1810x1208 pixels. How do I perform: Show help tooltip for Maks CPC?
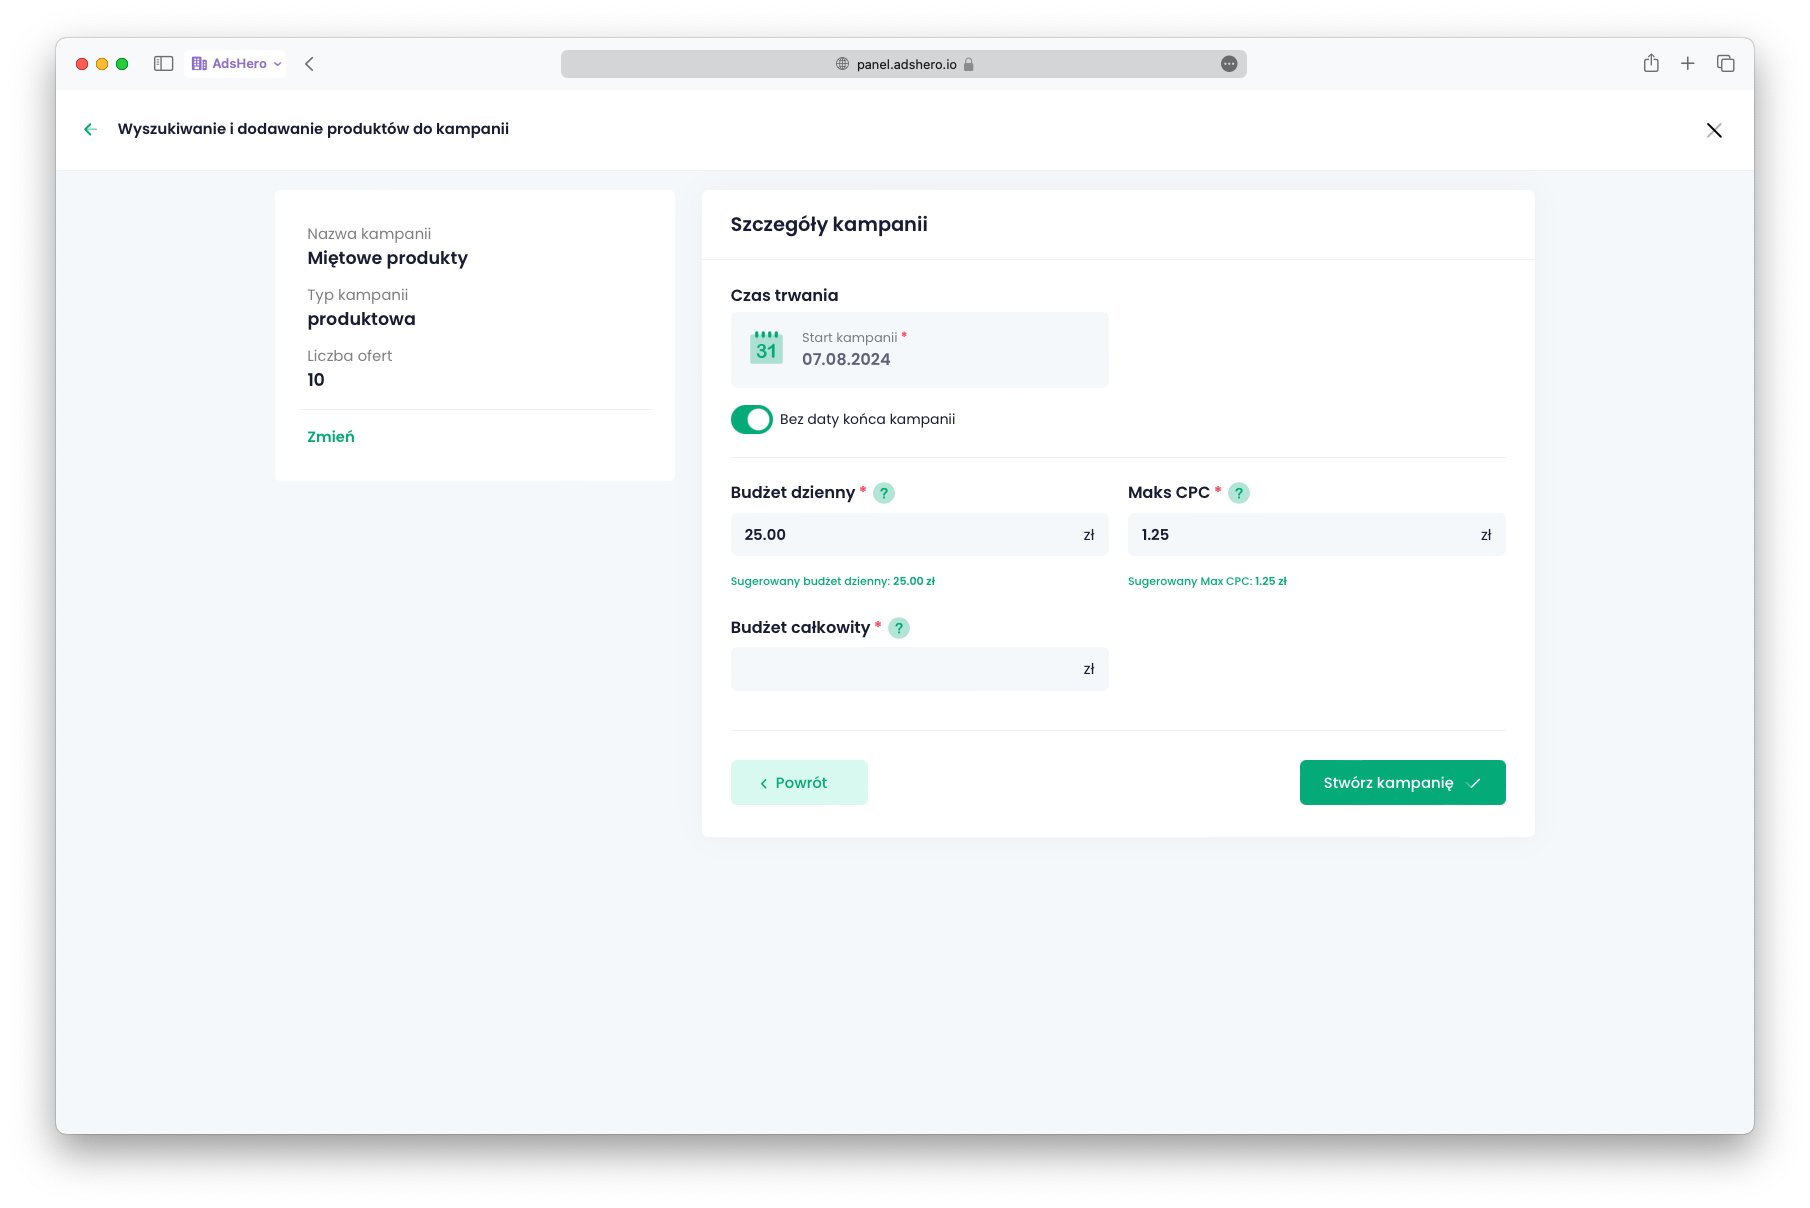click(1239, 493)
